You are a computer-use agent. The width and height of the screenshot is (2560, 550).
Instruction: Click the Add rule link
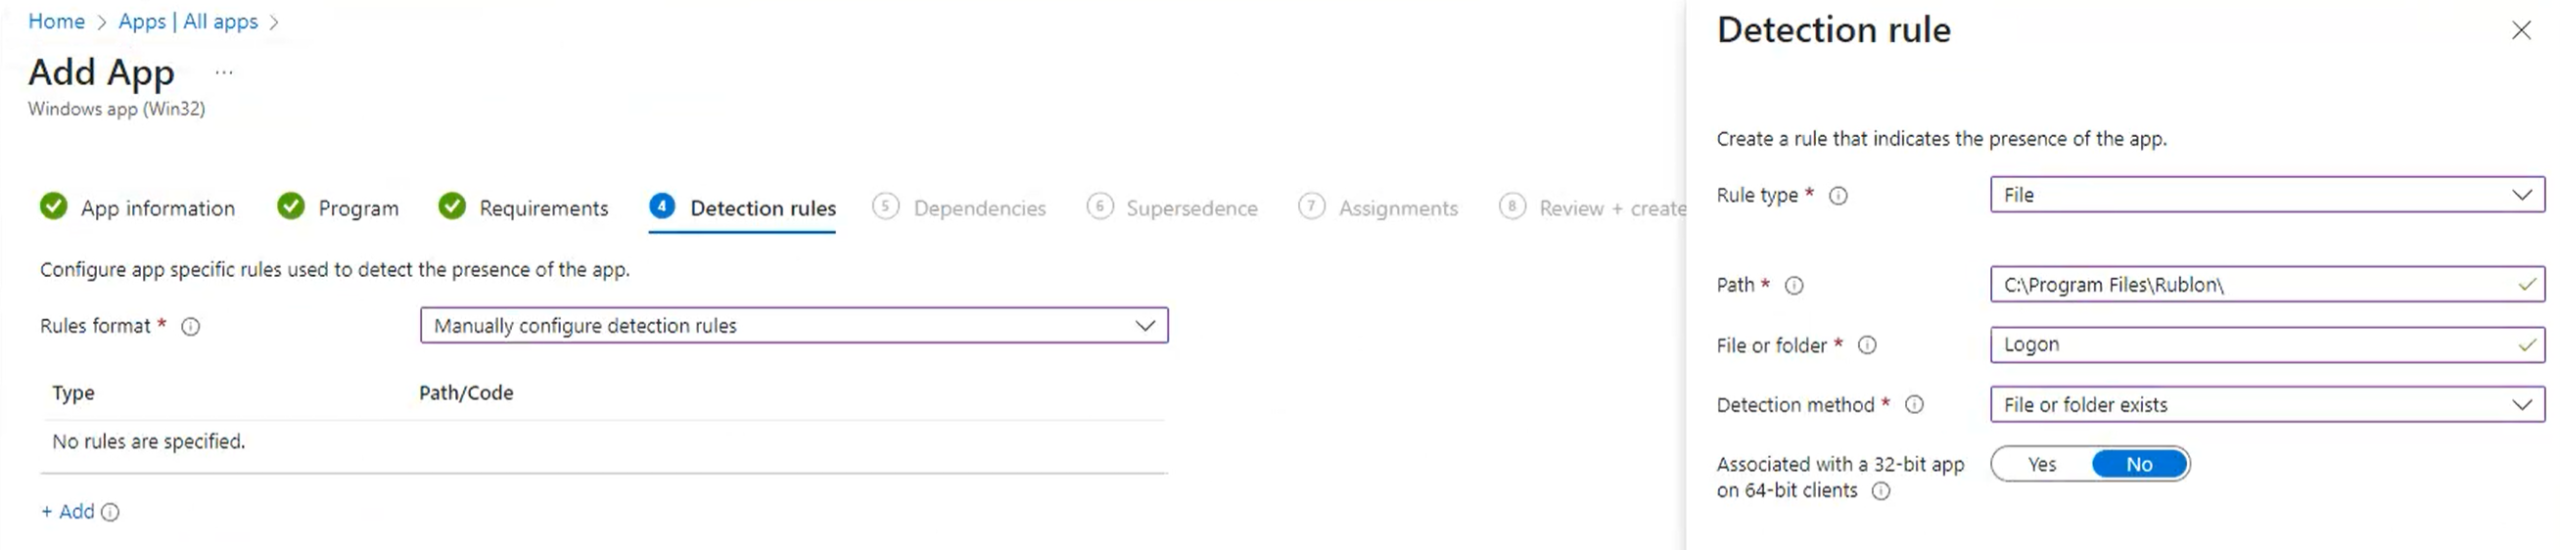(x=68, y=512)
